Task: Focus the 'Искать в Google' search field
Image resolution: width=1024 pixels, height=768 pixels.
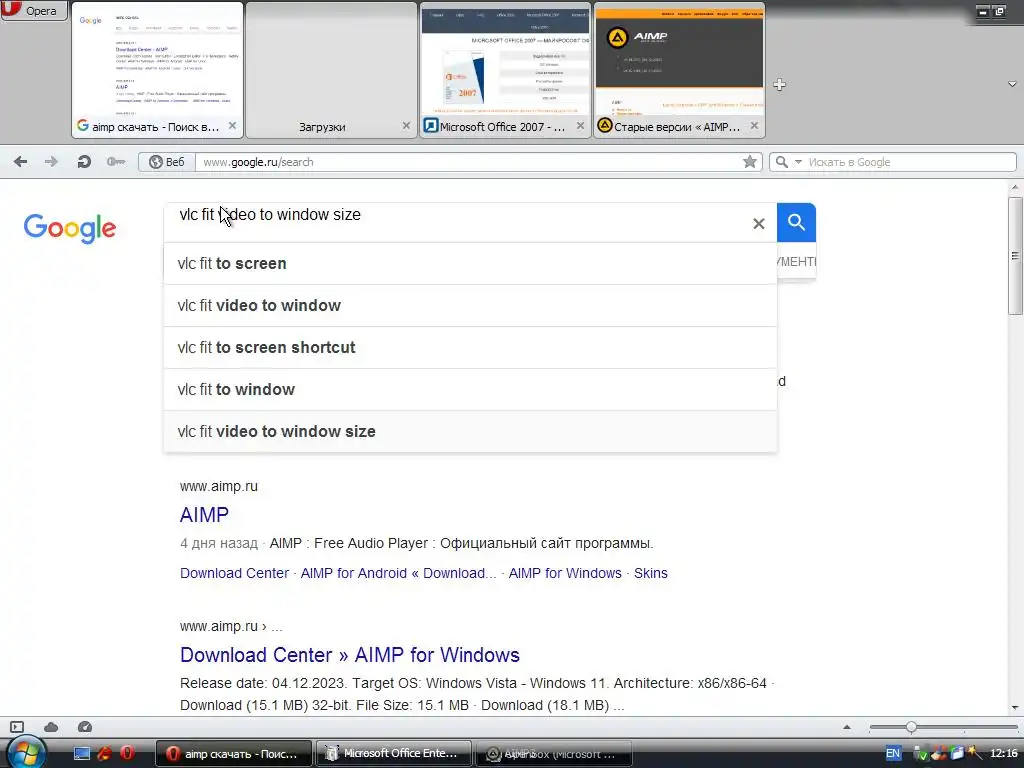Action: tap(910, 162)
